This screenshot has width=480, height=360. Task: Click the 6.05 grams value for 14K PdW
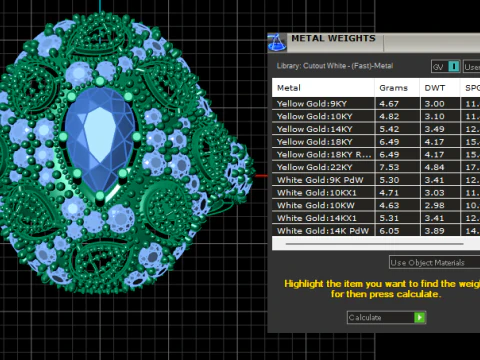389,231
